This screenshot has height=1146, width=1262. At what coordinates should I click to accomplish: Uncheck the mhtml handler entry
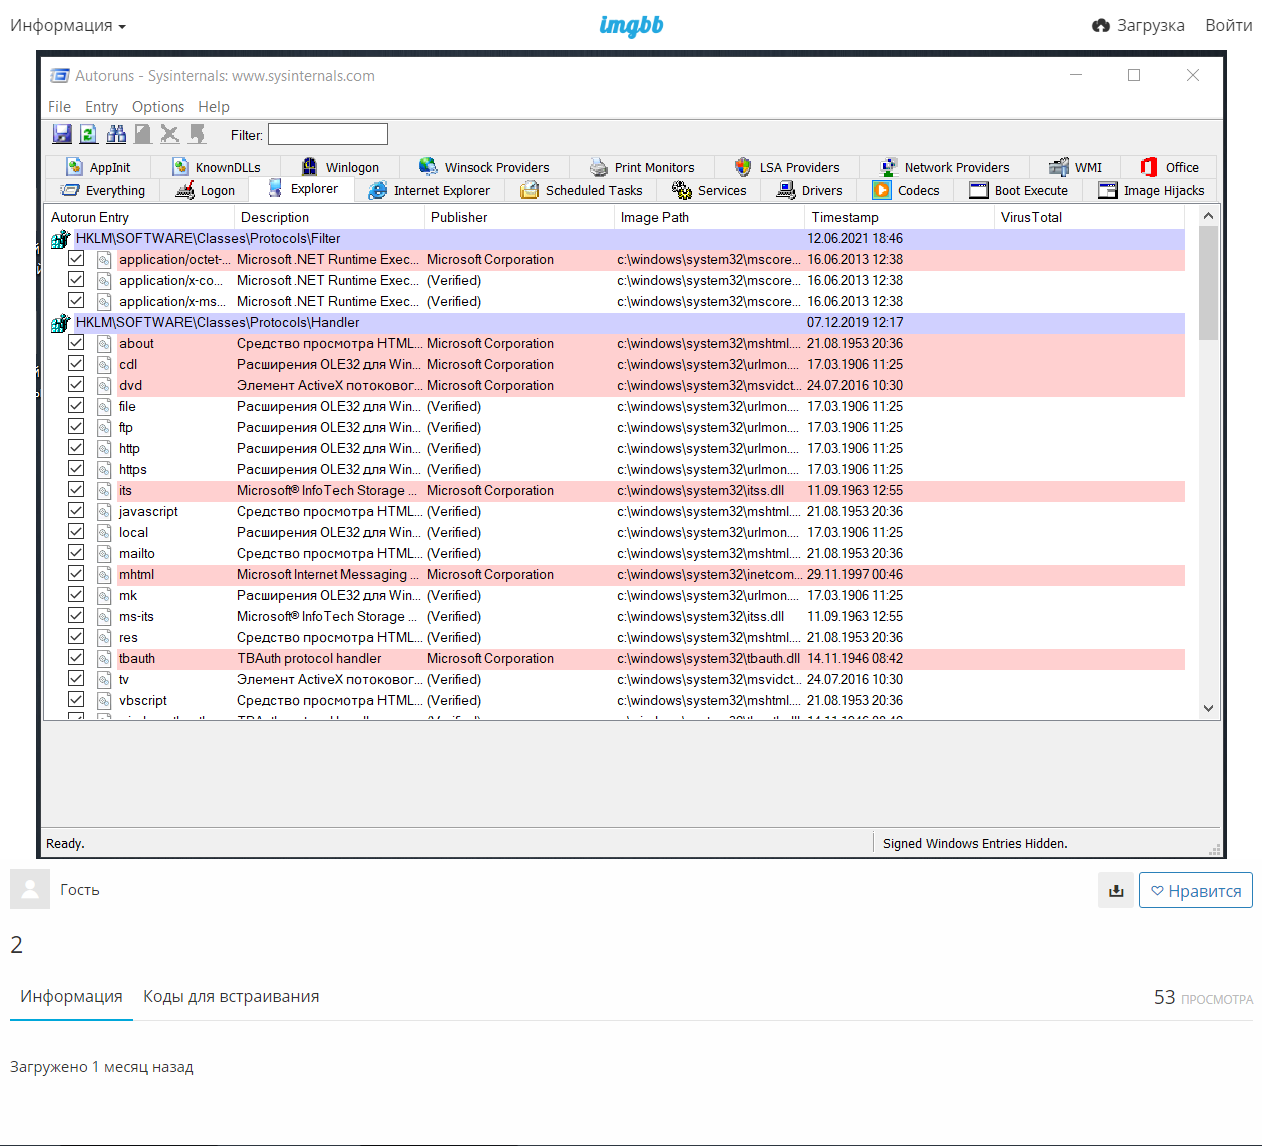click(76, 573)
